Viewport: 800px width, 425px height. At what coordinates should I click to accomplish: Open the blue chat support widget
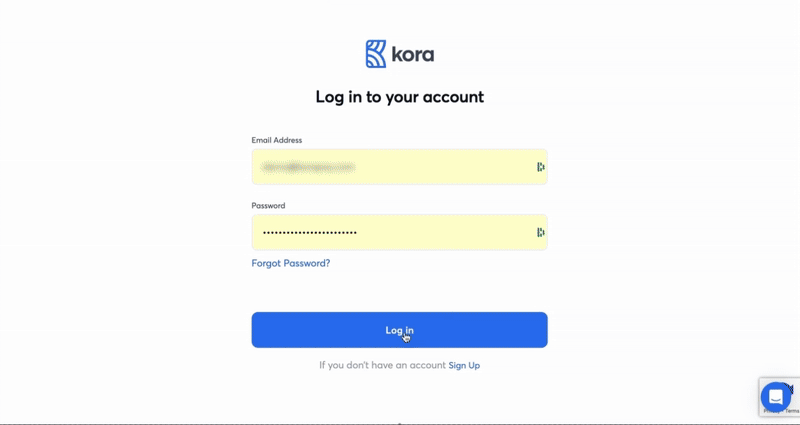coord(776,396)
